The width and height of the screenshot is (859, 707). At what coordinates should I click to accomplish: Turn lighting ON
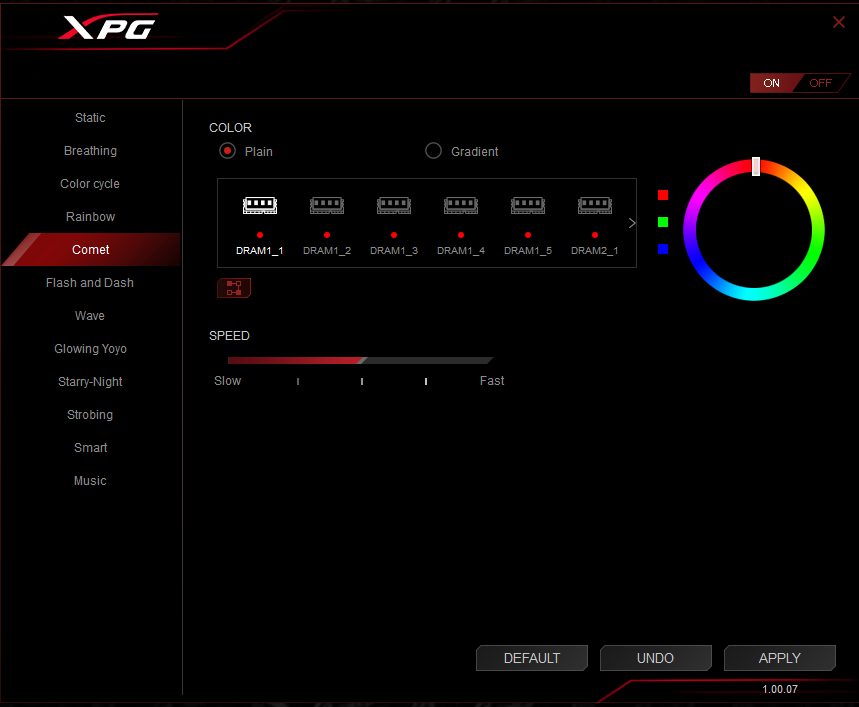click(x=771, y=83)
